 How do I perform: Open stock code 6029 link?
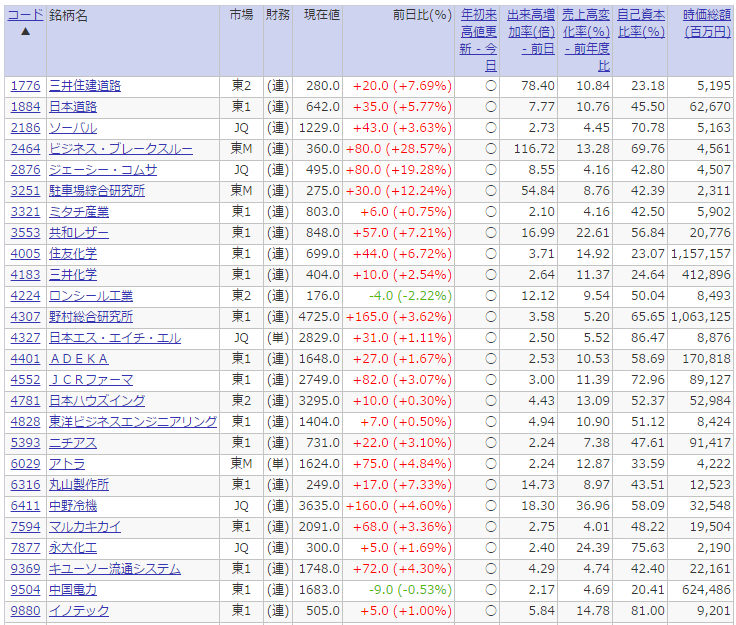pyautogui.click(x=25, y=464)
